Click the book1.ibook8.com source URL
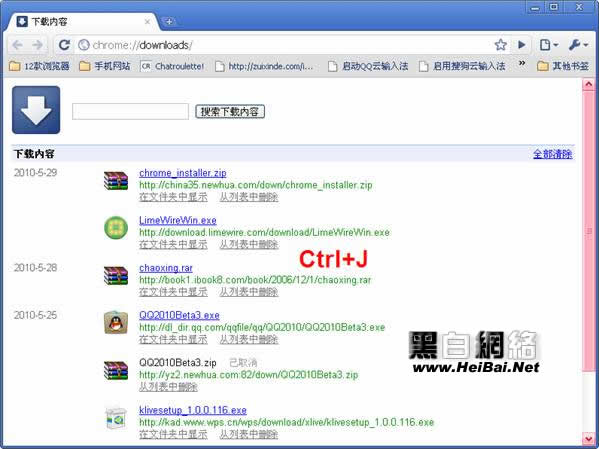This screenshot has height=449, width=599. [x=255, y=280]
